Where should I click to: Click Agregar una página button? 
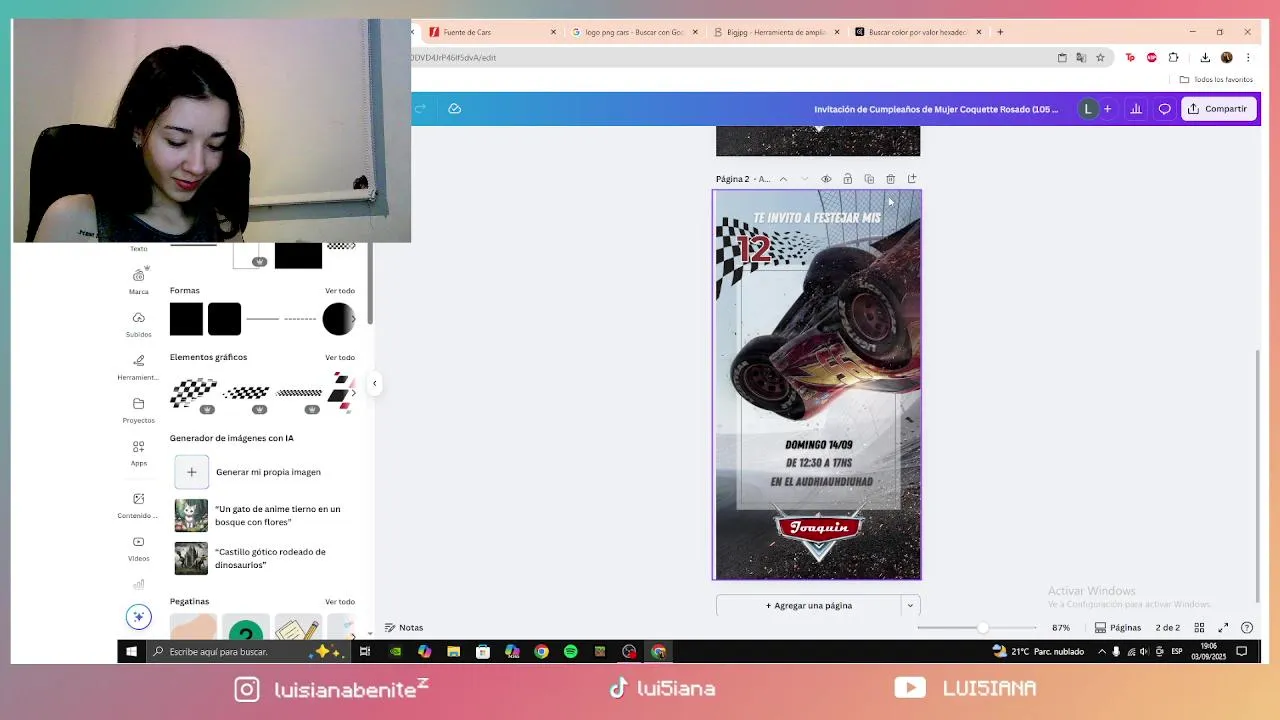tap(809, 605)
